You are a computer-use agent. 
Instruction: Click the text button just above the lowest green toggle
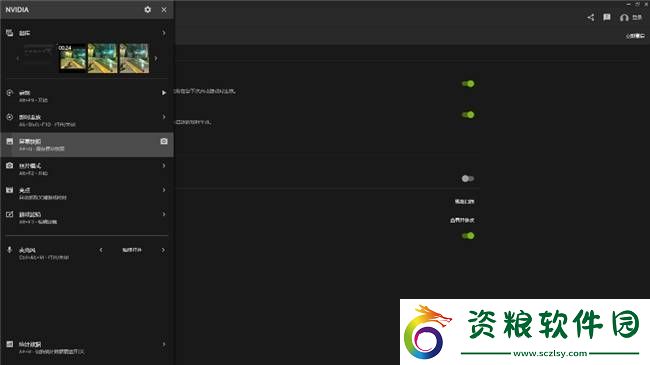point(462,220)
